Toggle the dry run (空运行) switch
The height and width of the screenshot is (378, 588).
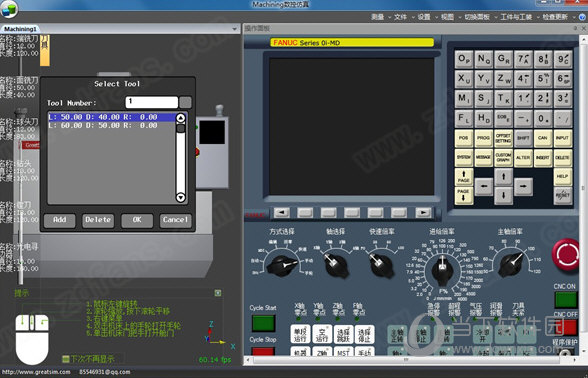[322, 334]
